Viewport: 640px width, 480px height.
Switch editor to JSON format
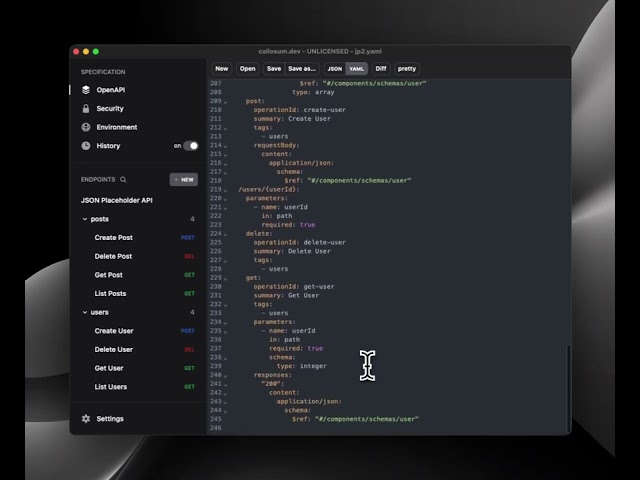[335, 69]
